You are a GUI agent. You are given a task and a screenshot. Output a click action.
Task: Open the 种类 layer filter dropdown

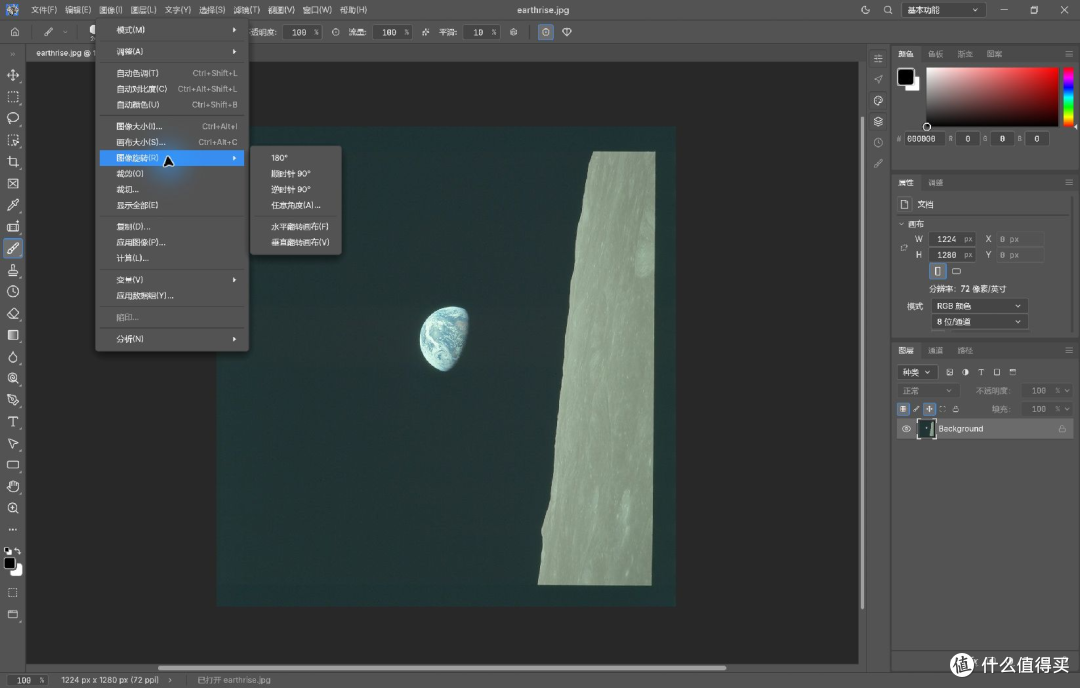[917, 372]
